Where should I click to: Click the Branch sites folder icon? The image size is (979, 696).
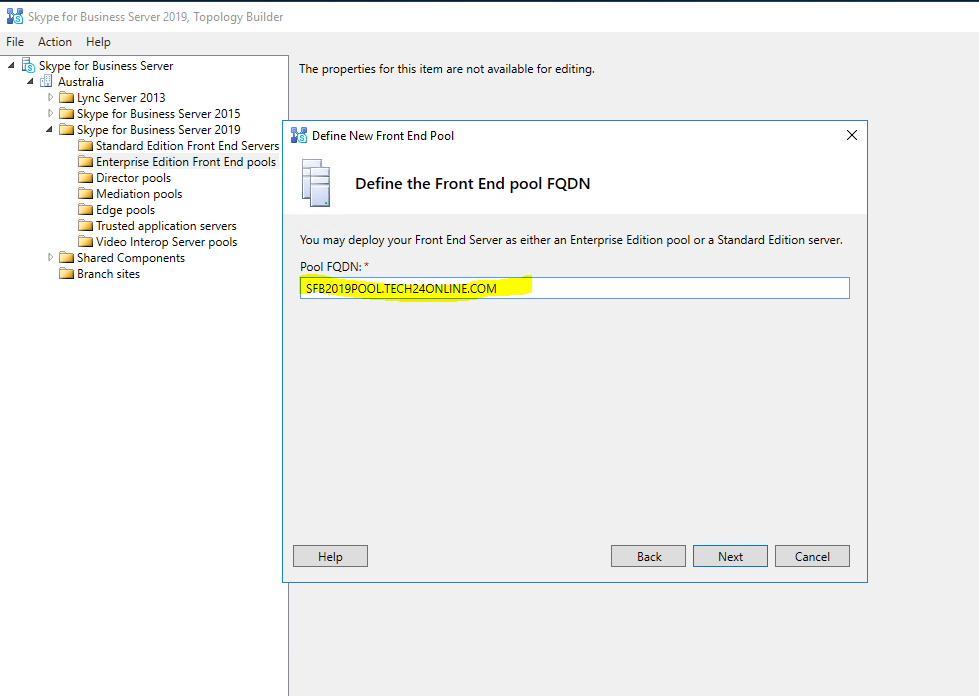pos(66,274)
